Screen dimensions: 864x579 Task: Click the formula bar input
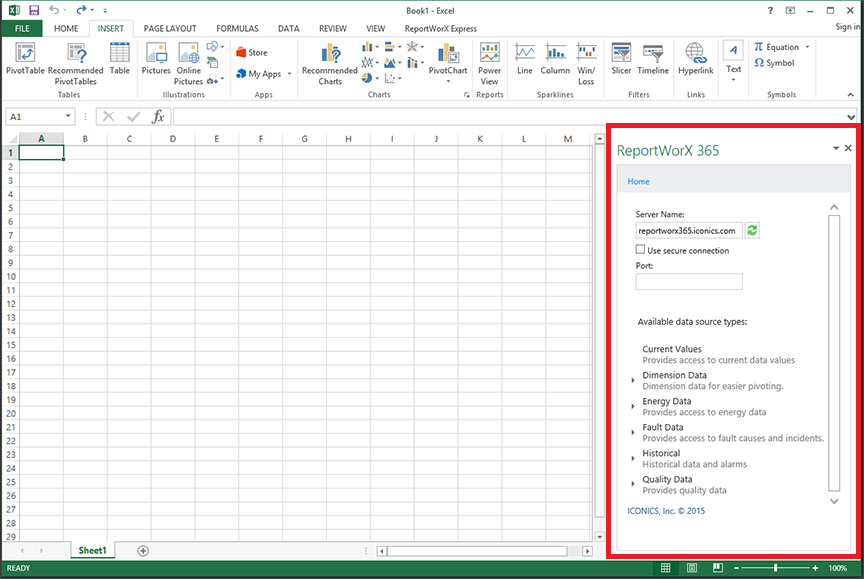click(x=509, y=117)
